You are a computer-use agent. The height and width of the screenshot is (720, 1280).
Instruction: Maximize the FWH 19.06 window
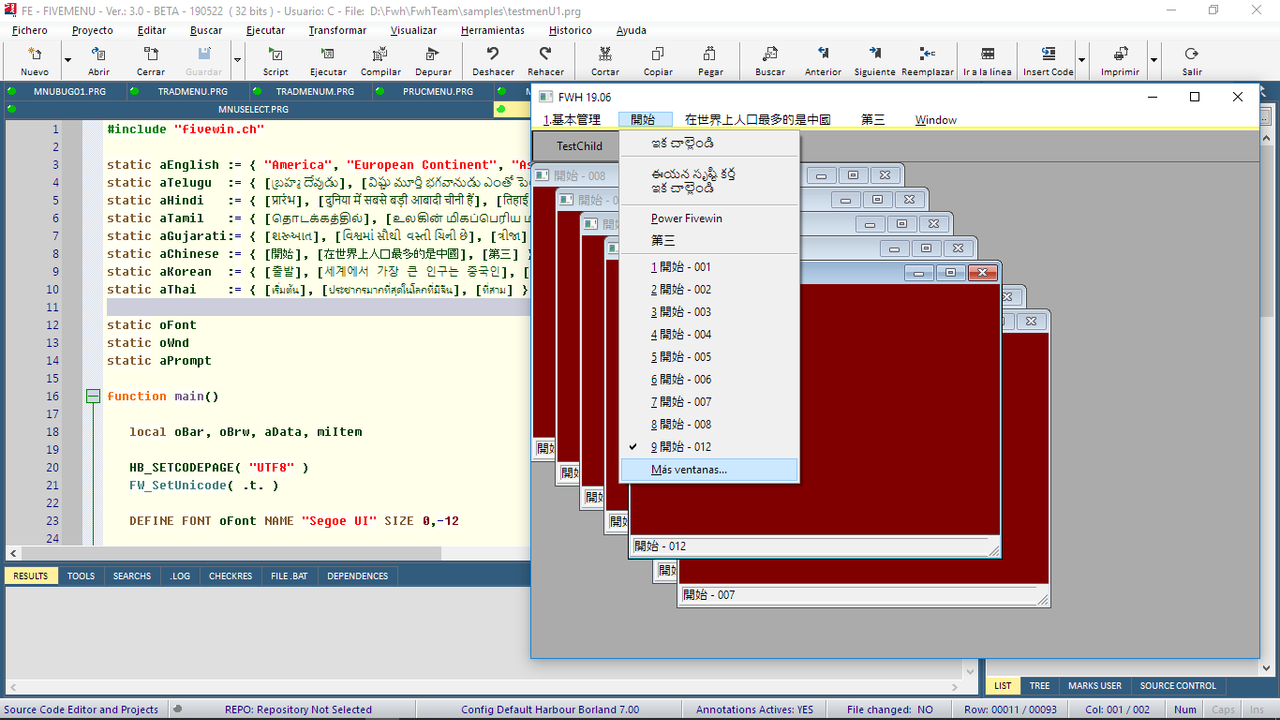coord(1194,97)
